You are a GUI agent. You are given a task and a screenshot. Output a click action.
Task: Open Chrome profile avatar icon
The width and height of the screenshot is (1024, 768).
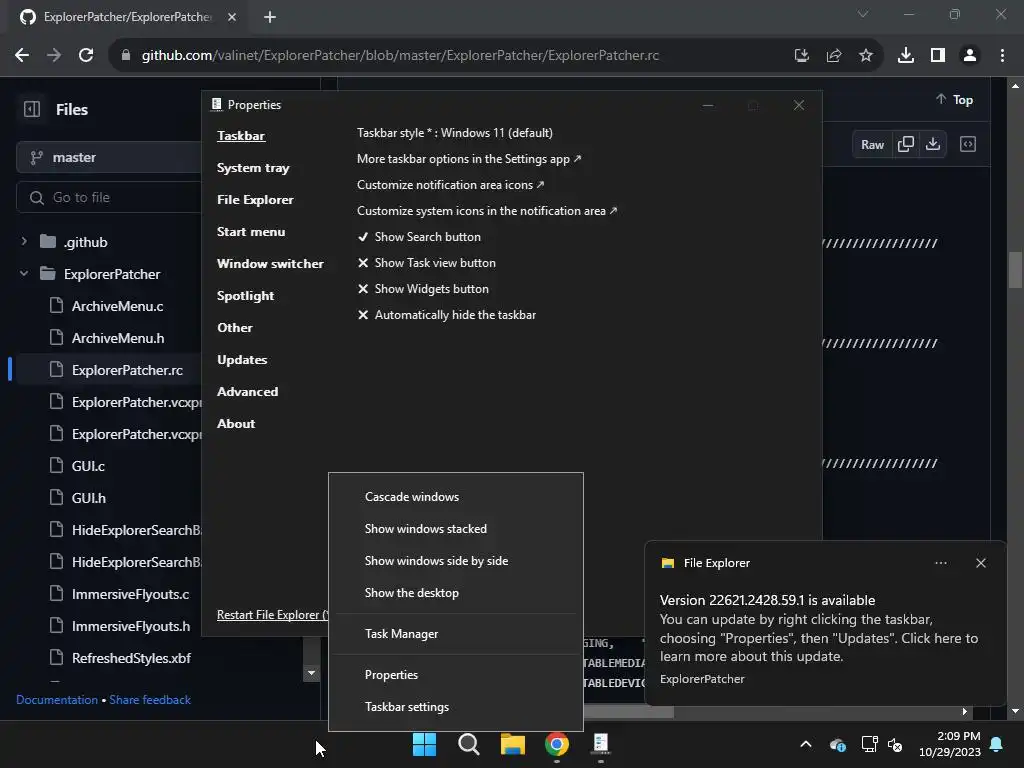coord(970,56)
